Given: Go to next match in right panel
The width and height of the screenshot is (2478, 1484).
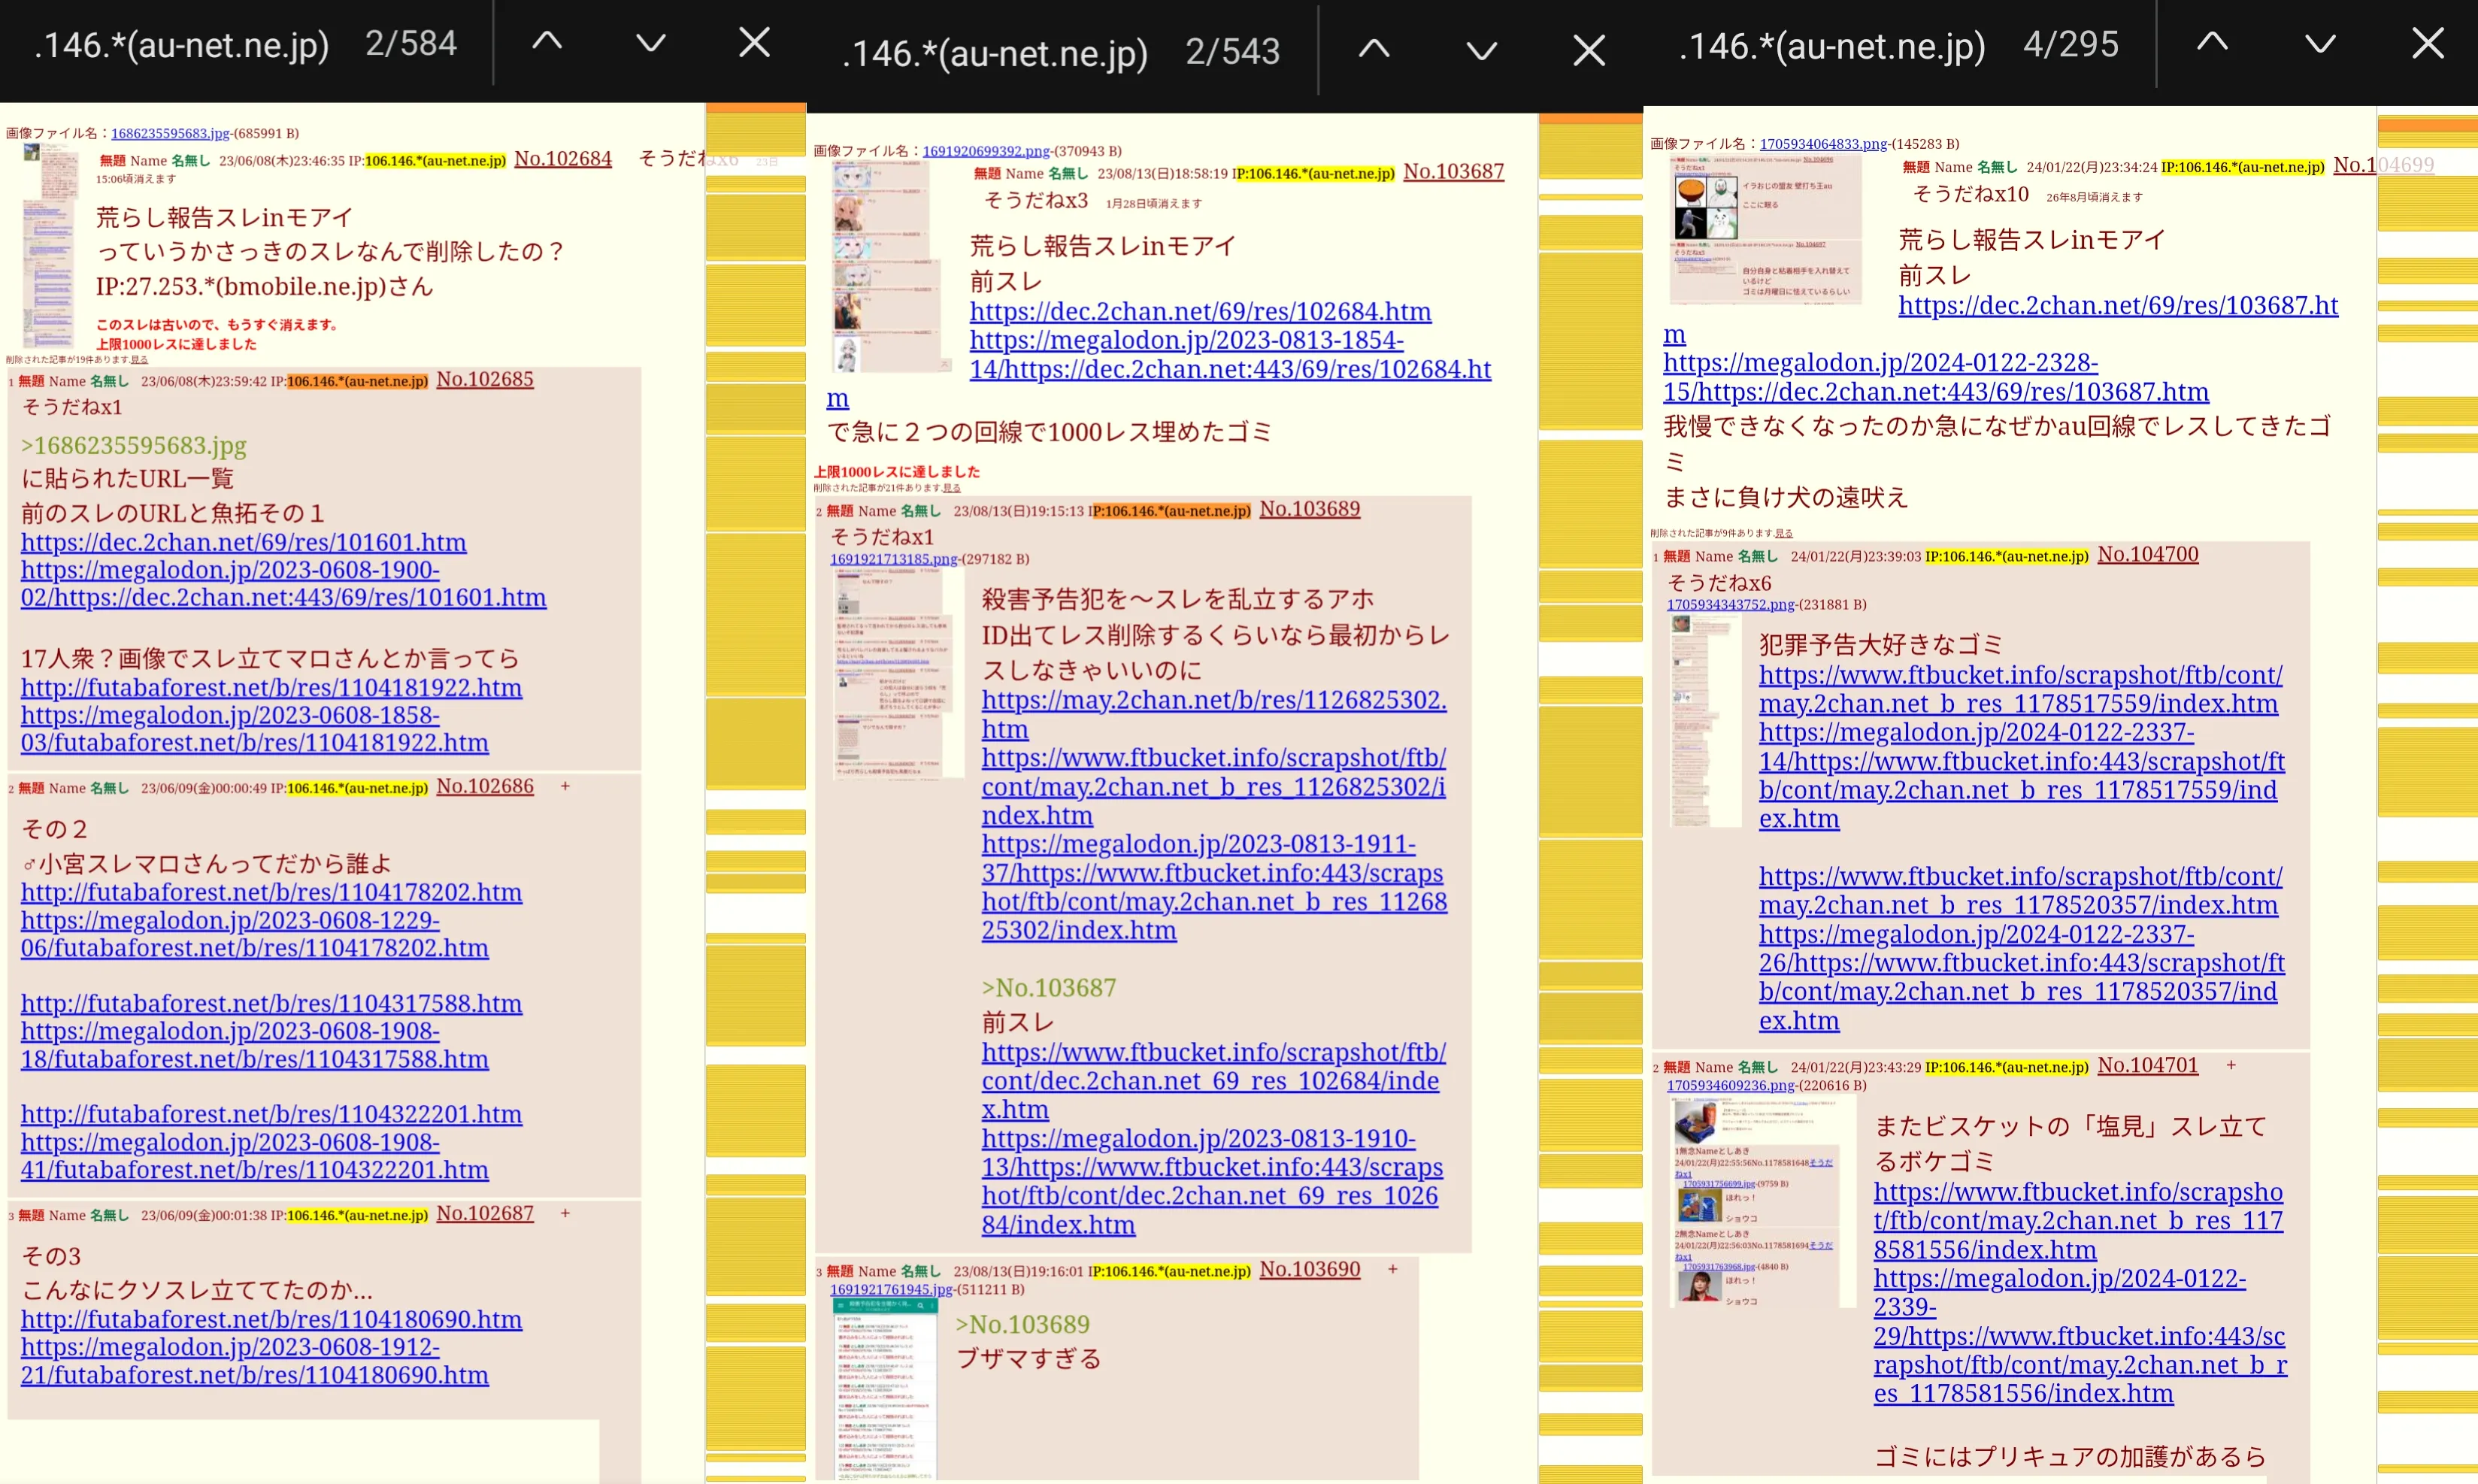Looking at the screenshot, I should (2319, 43).
